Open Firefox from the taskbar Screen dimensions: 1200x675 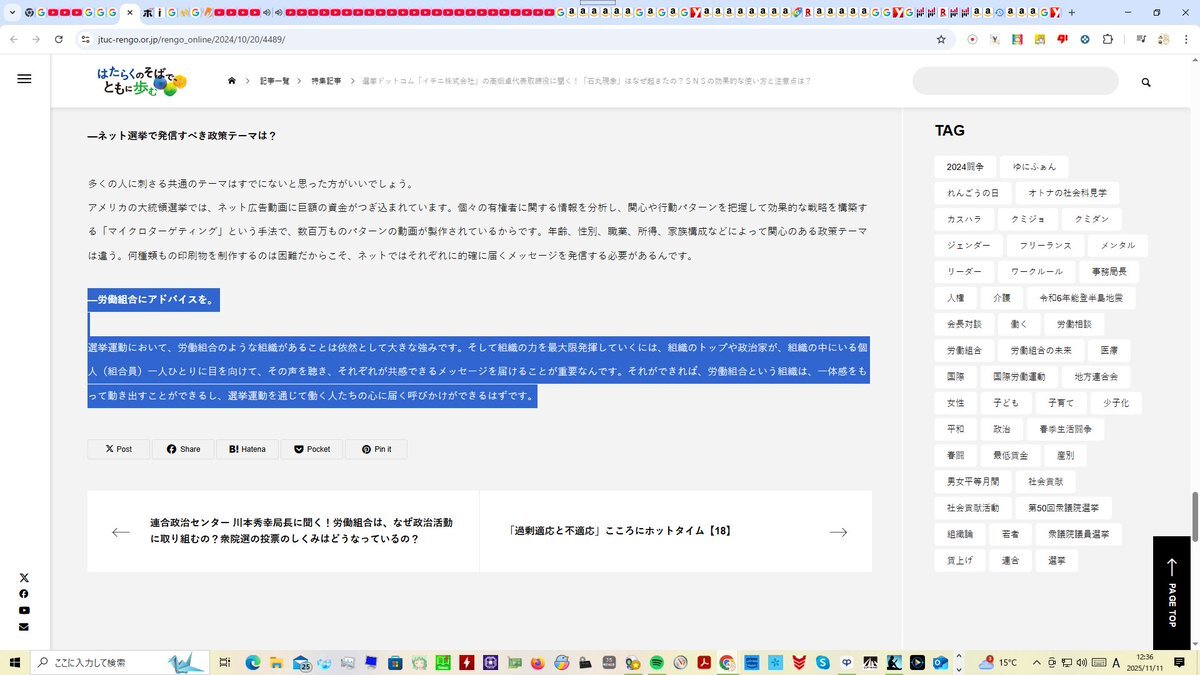538,662
